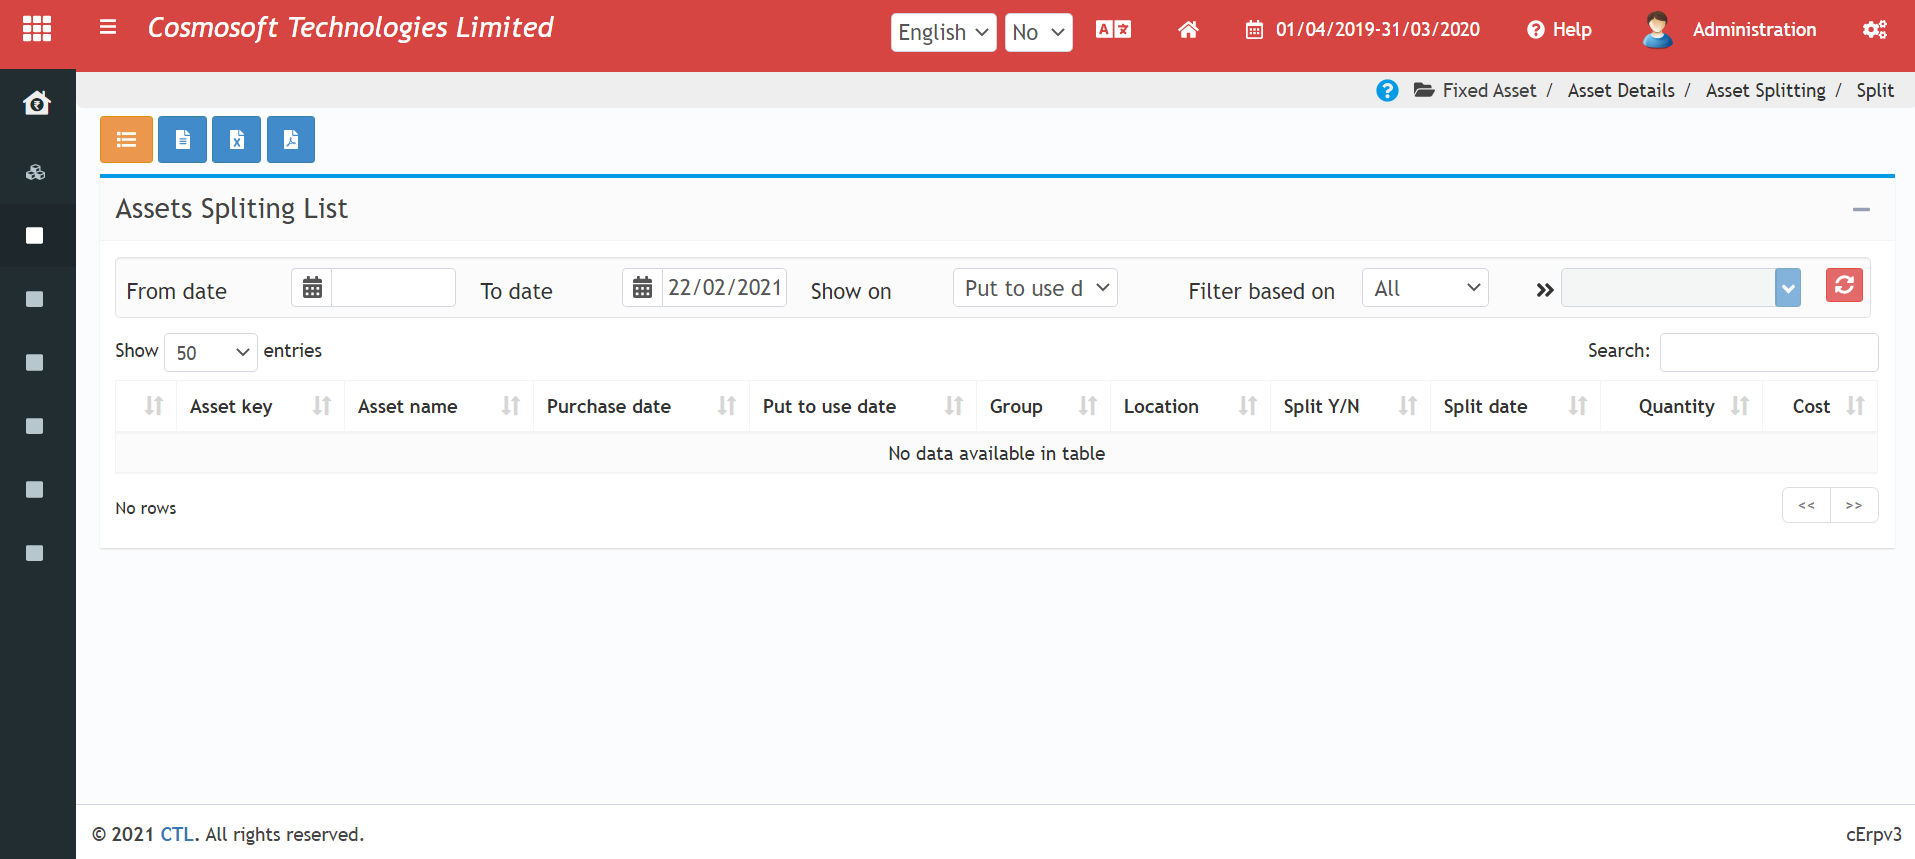Go to next page with >> button

(x=1854, y=505)
